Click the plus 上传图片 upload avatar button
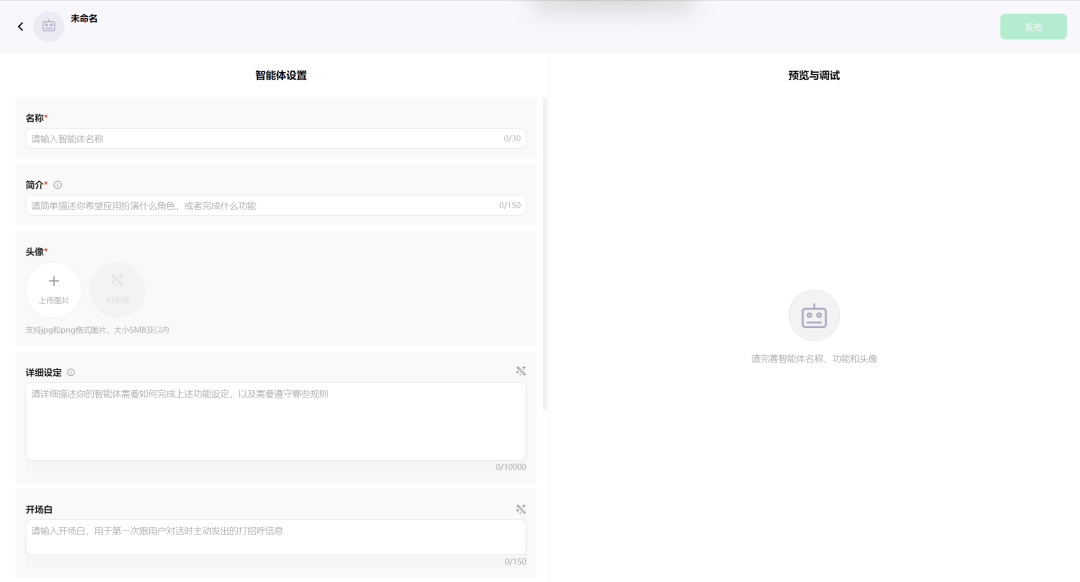 [54, 289]
